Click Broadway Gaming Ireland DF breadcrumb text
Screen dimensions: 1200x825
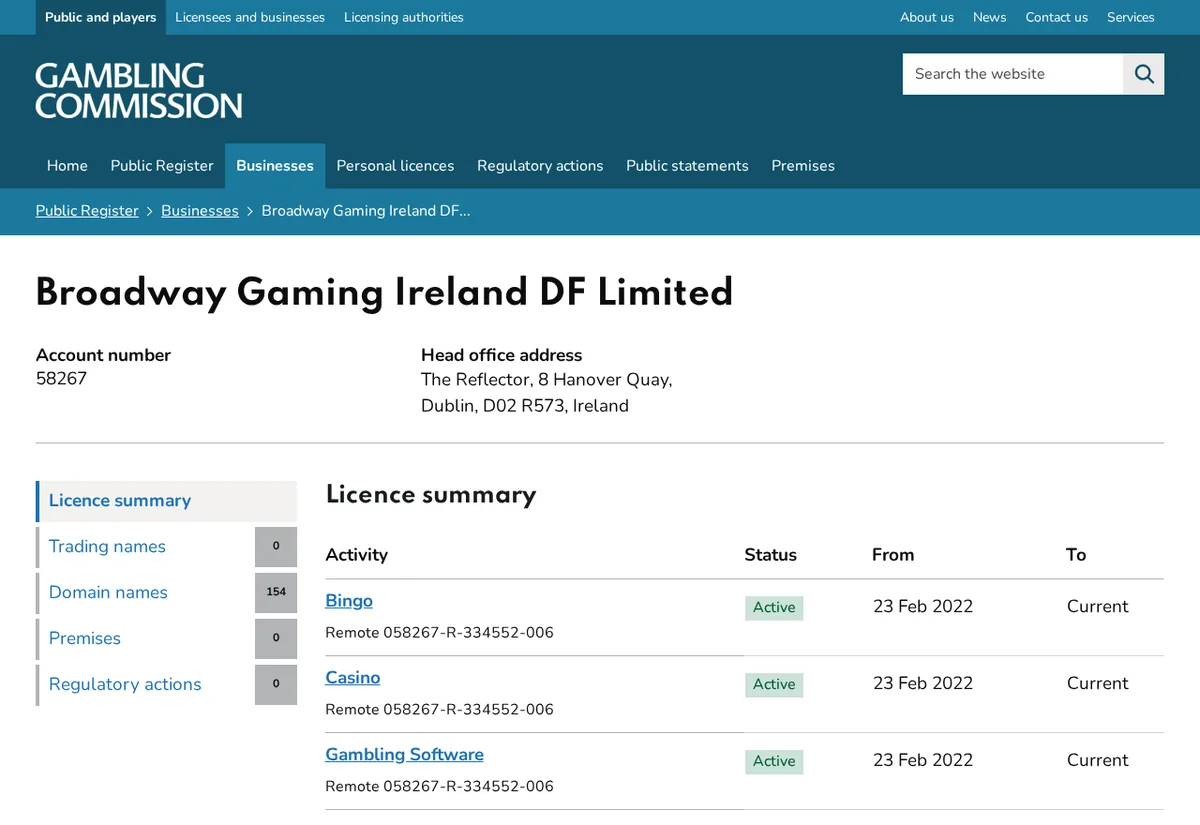pyautogui.click(x=366, y=211)
